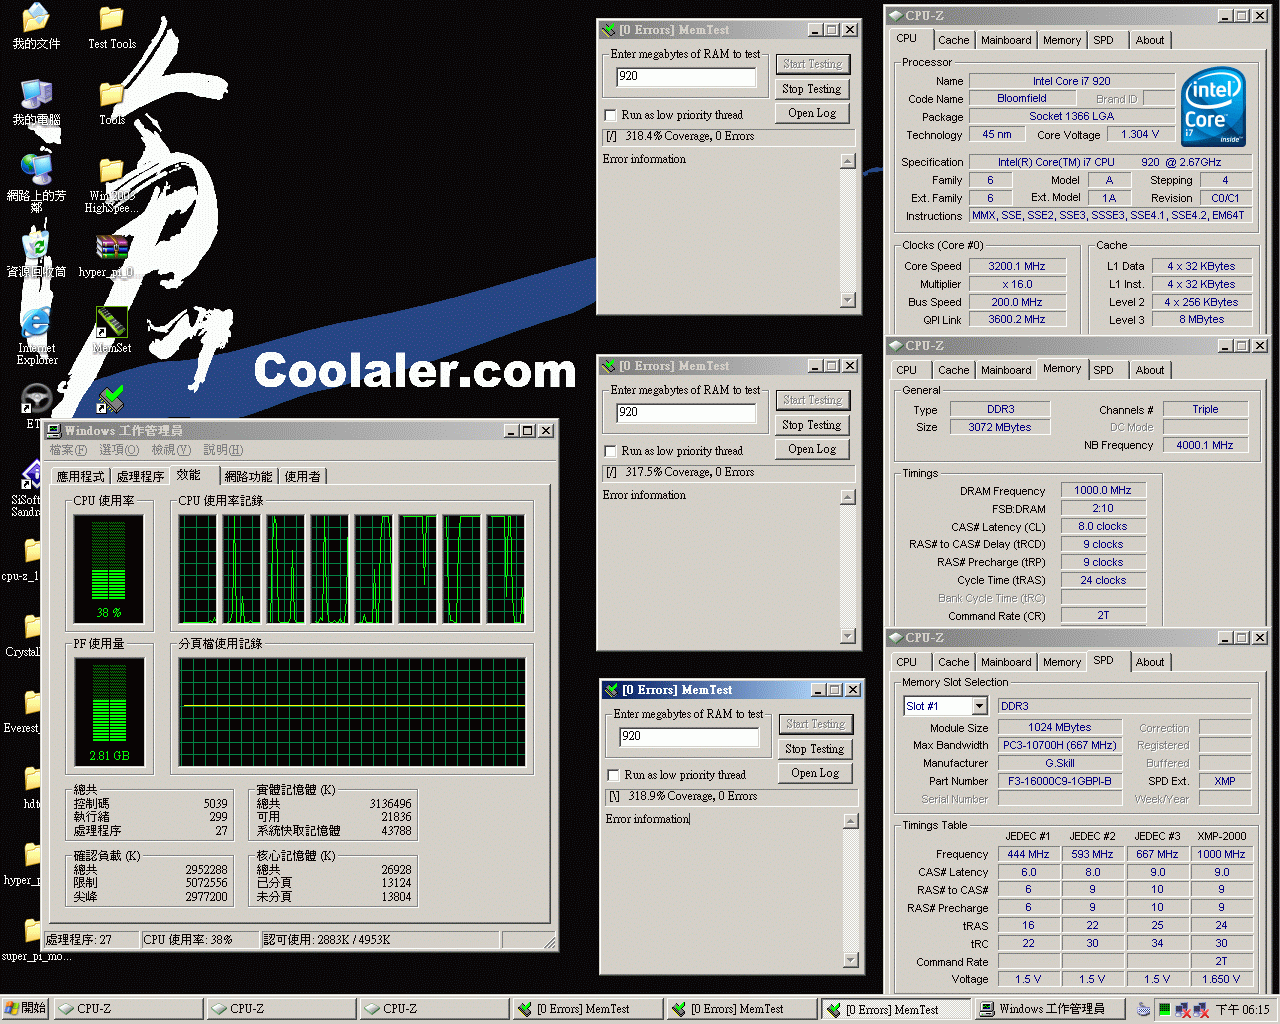This screenshot has width=1280, height=1024.
Task: Click the XMP SPD Ext. value
Action: [x=1225, y=781]
